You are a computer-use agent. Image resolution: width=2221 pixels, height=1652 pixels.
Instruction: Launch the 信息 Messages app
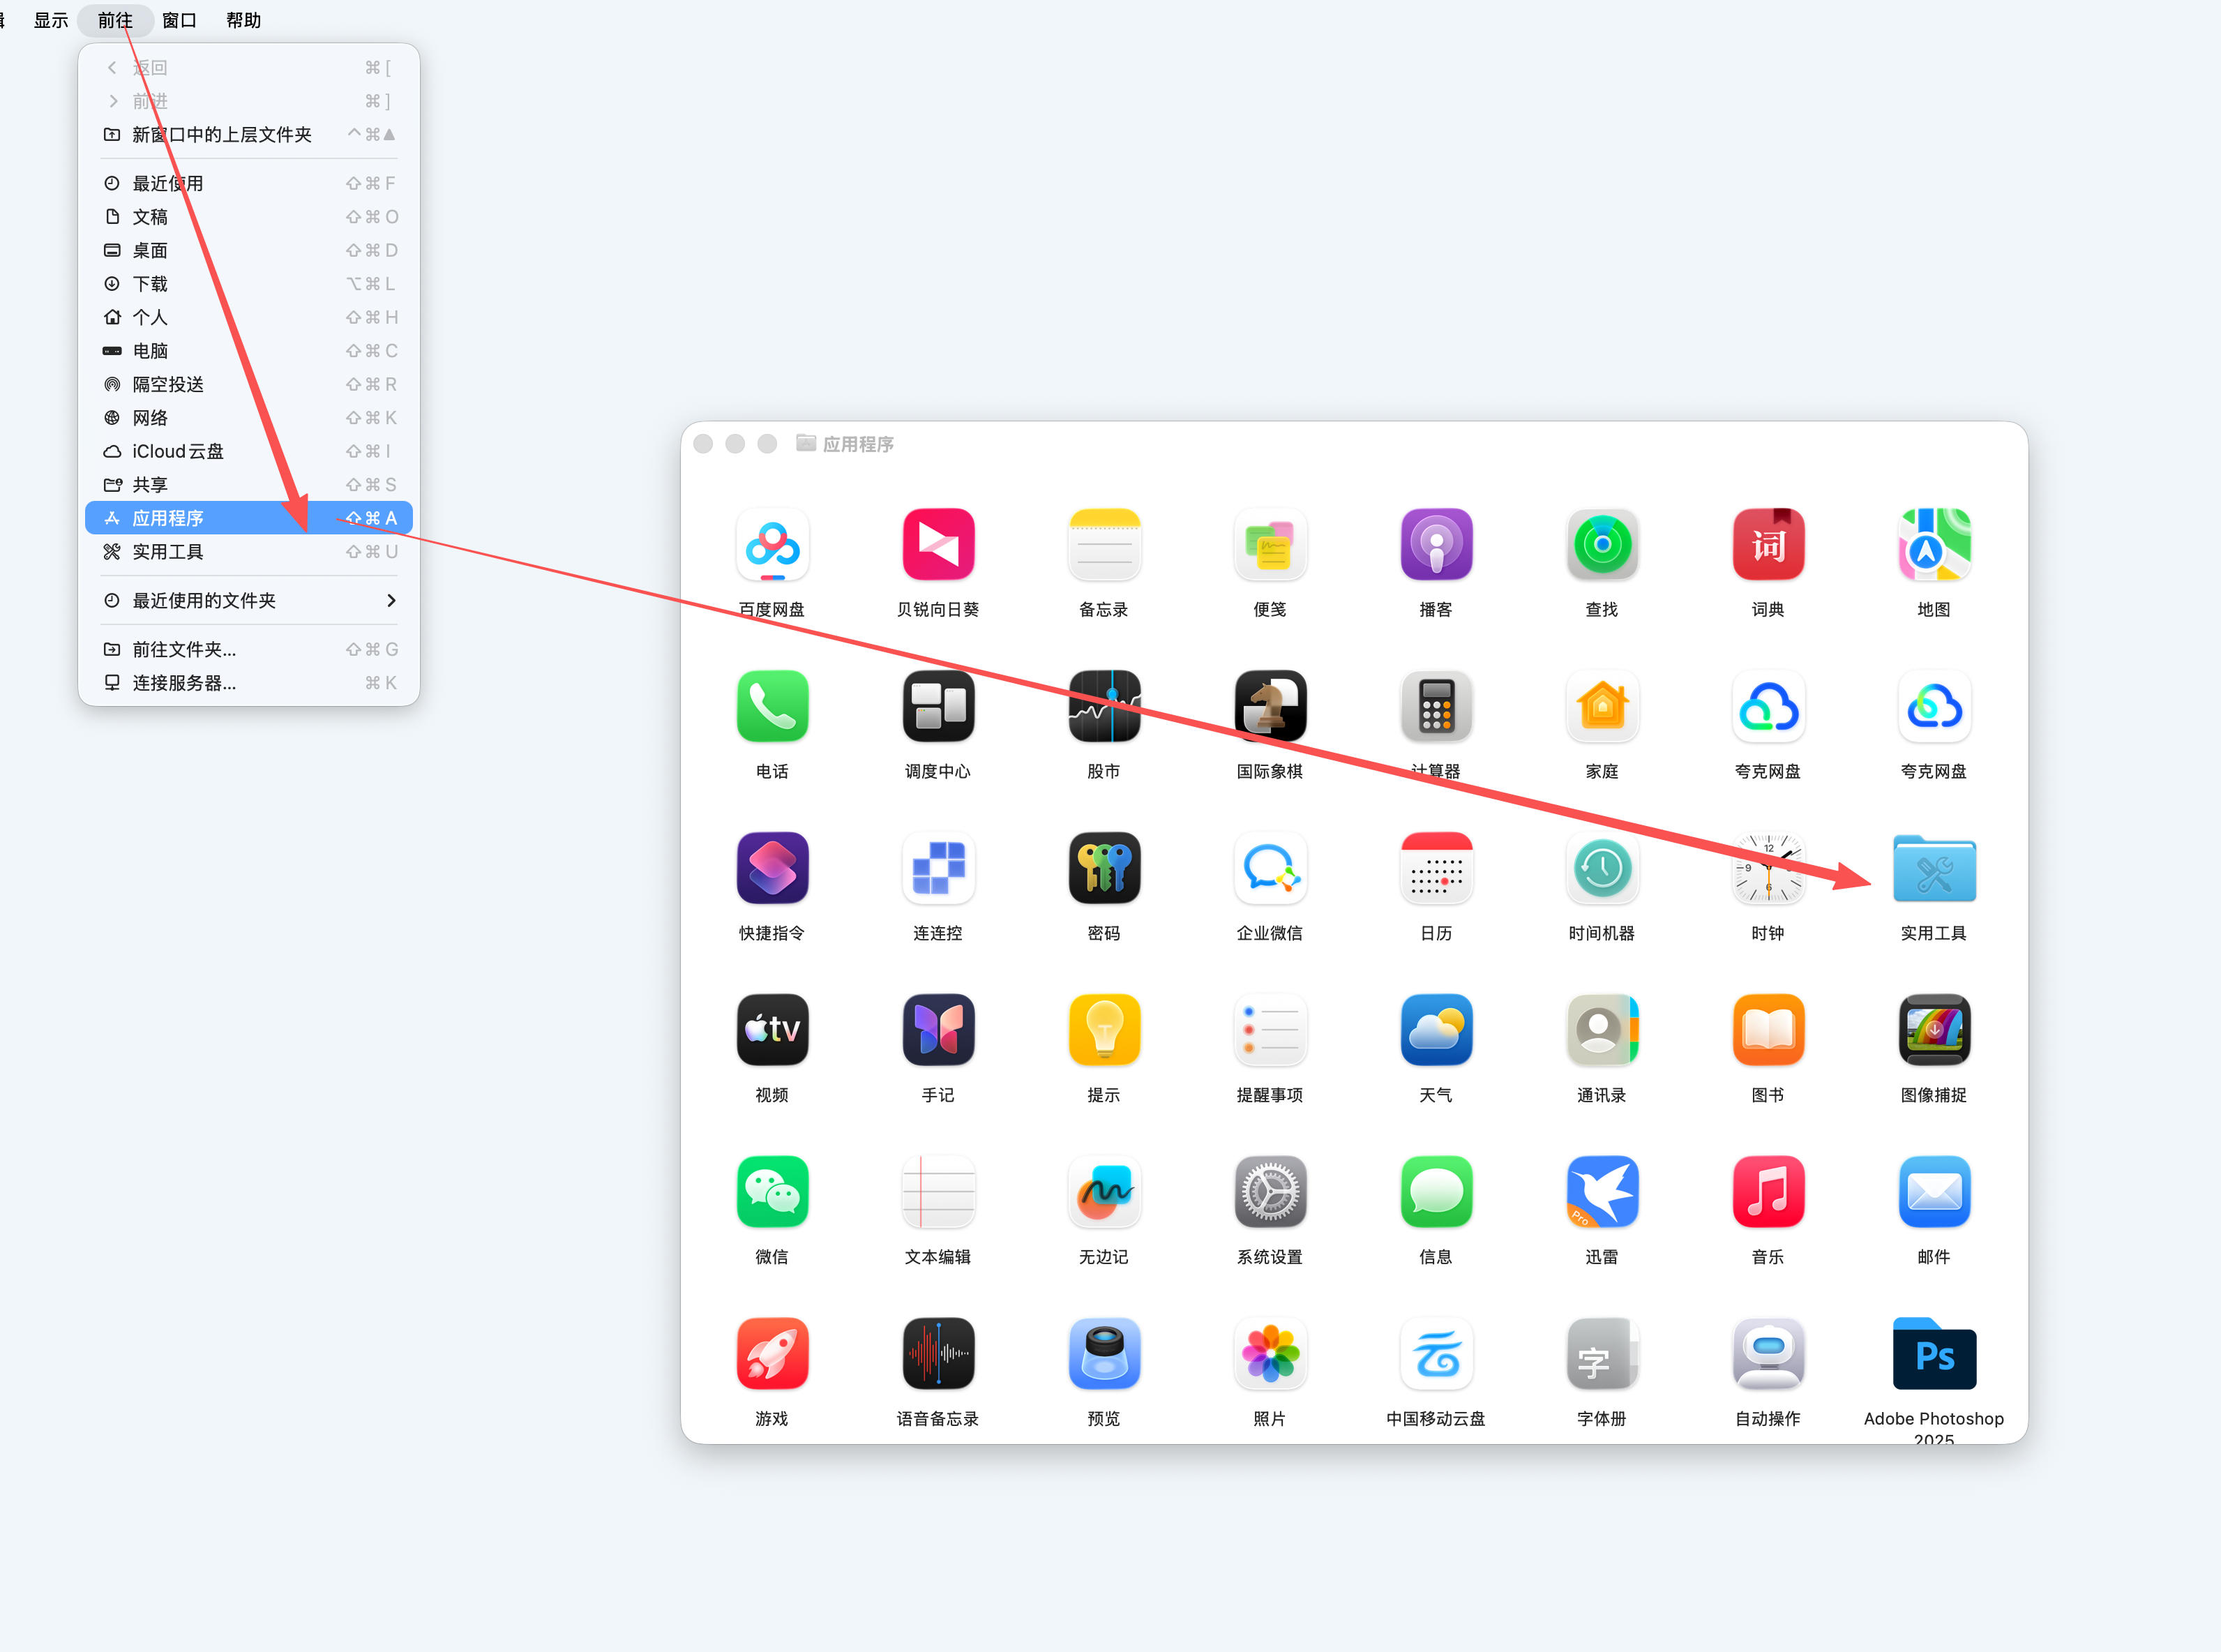point(1436,1193)
